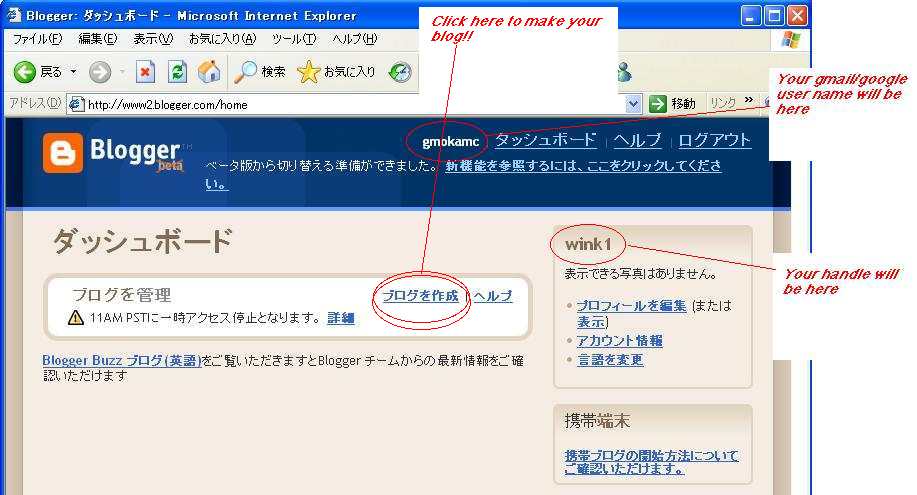
Task: Open Forward button history dropdown arrow
Action: pos(122,72)
